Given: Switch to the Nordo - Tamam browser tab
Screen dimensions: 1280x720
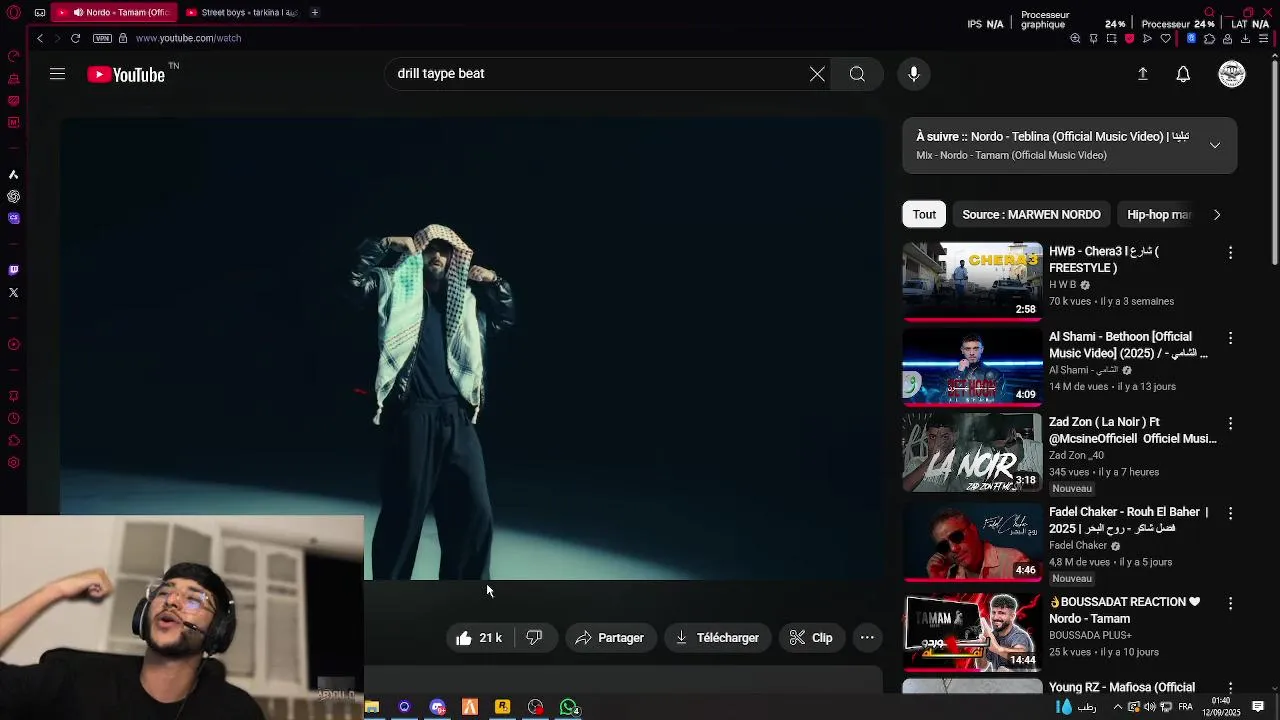Looking at the screenshot, I should [x=114, y=13].
